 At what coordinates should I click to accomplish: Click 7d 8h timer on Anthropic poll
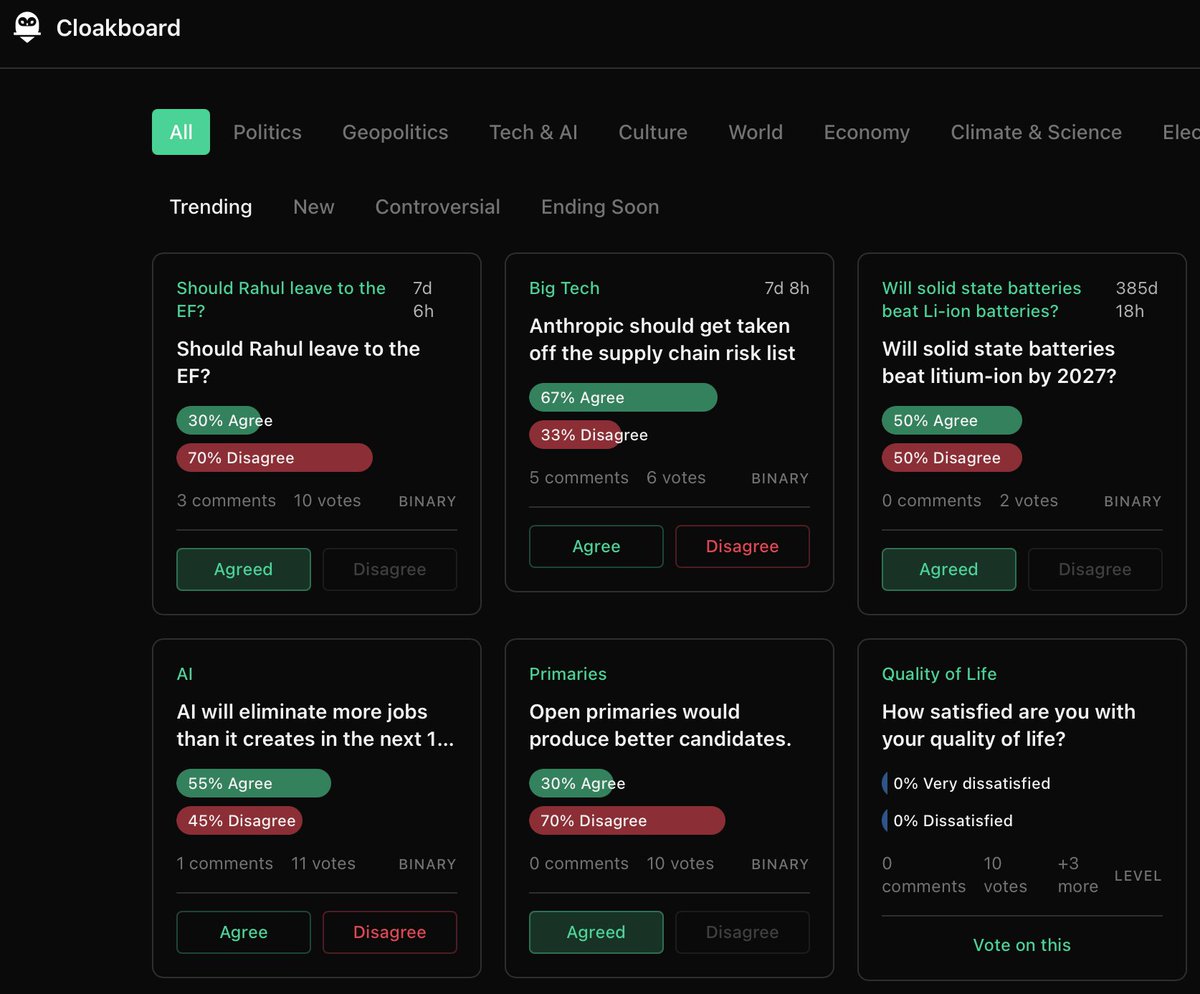[x=787, y=288]
